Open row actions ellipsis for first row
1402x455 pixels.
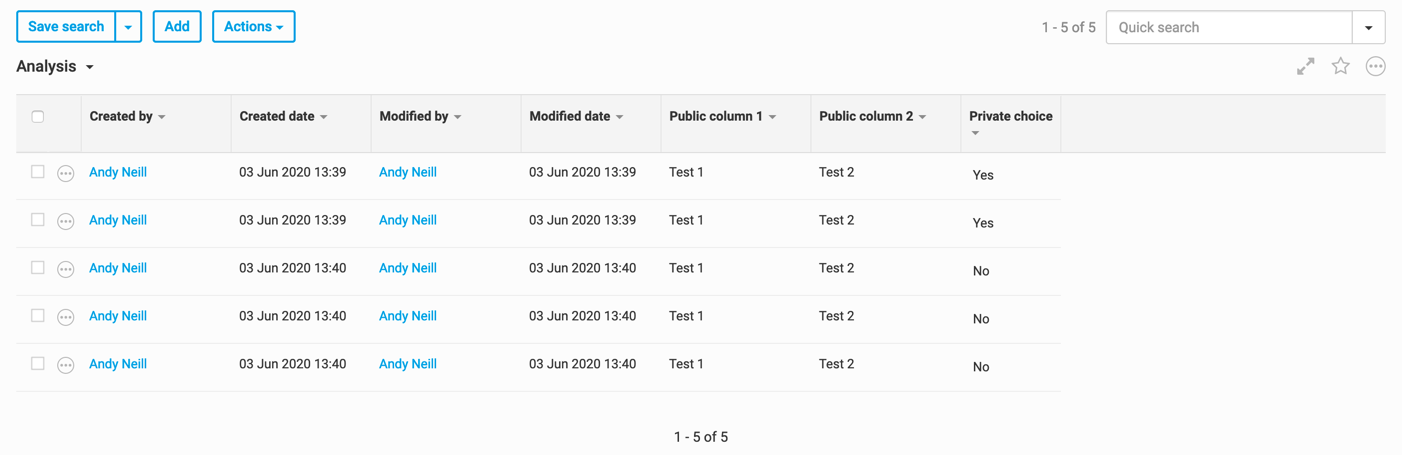pos(66,173)
